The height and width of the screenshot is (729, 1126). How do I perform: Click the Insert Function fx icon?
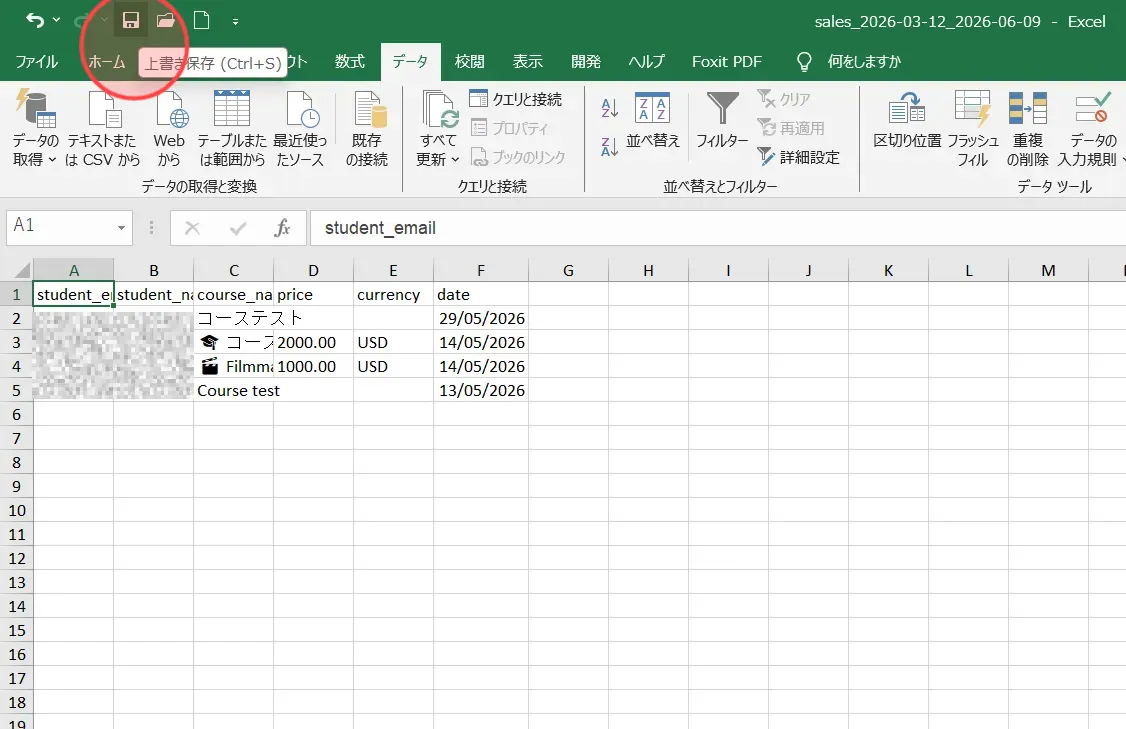click(282, 228)
